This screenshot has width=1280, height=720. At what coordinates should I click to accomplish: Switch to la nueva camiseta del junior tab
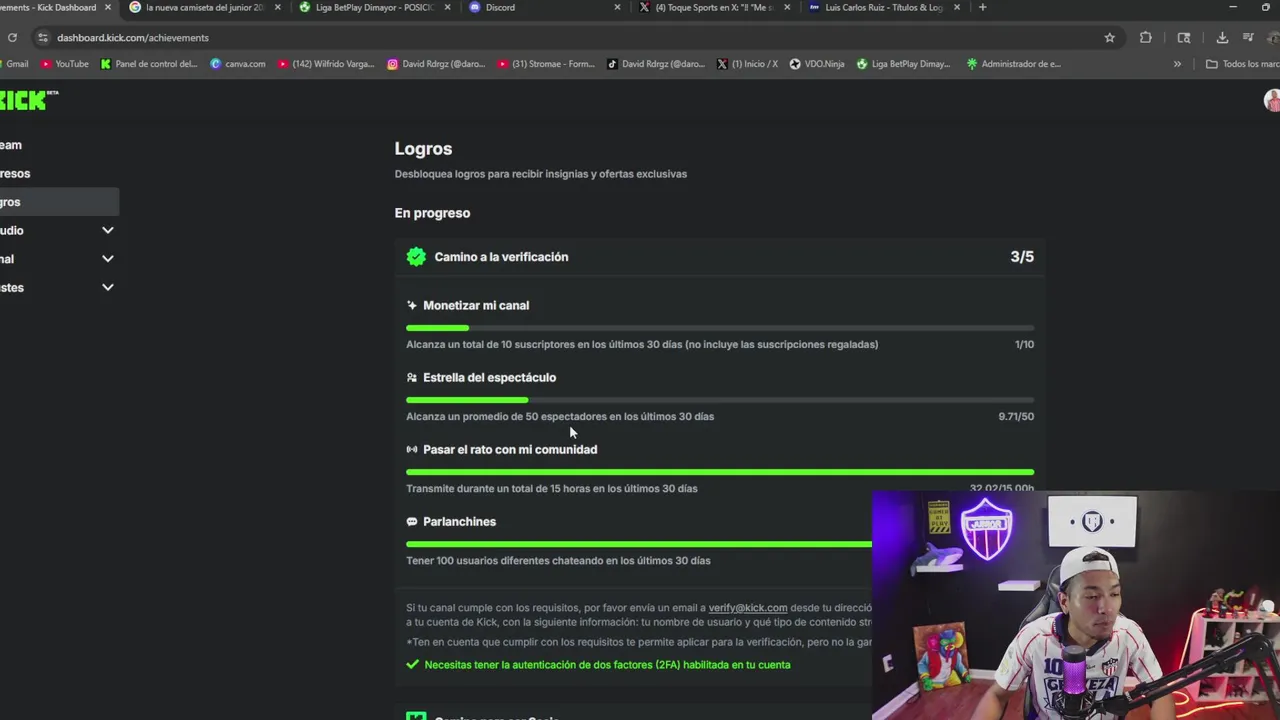point(204,7)
